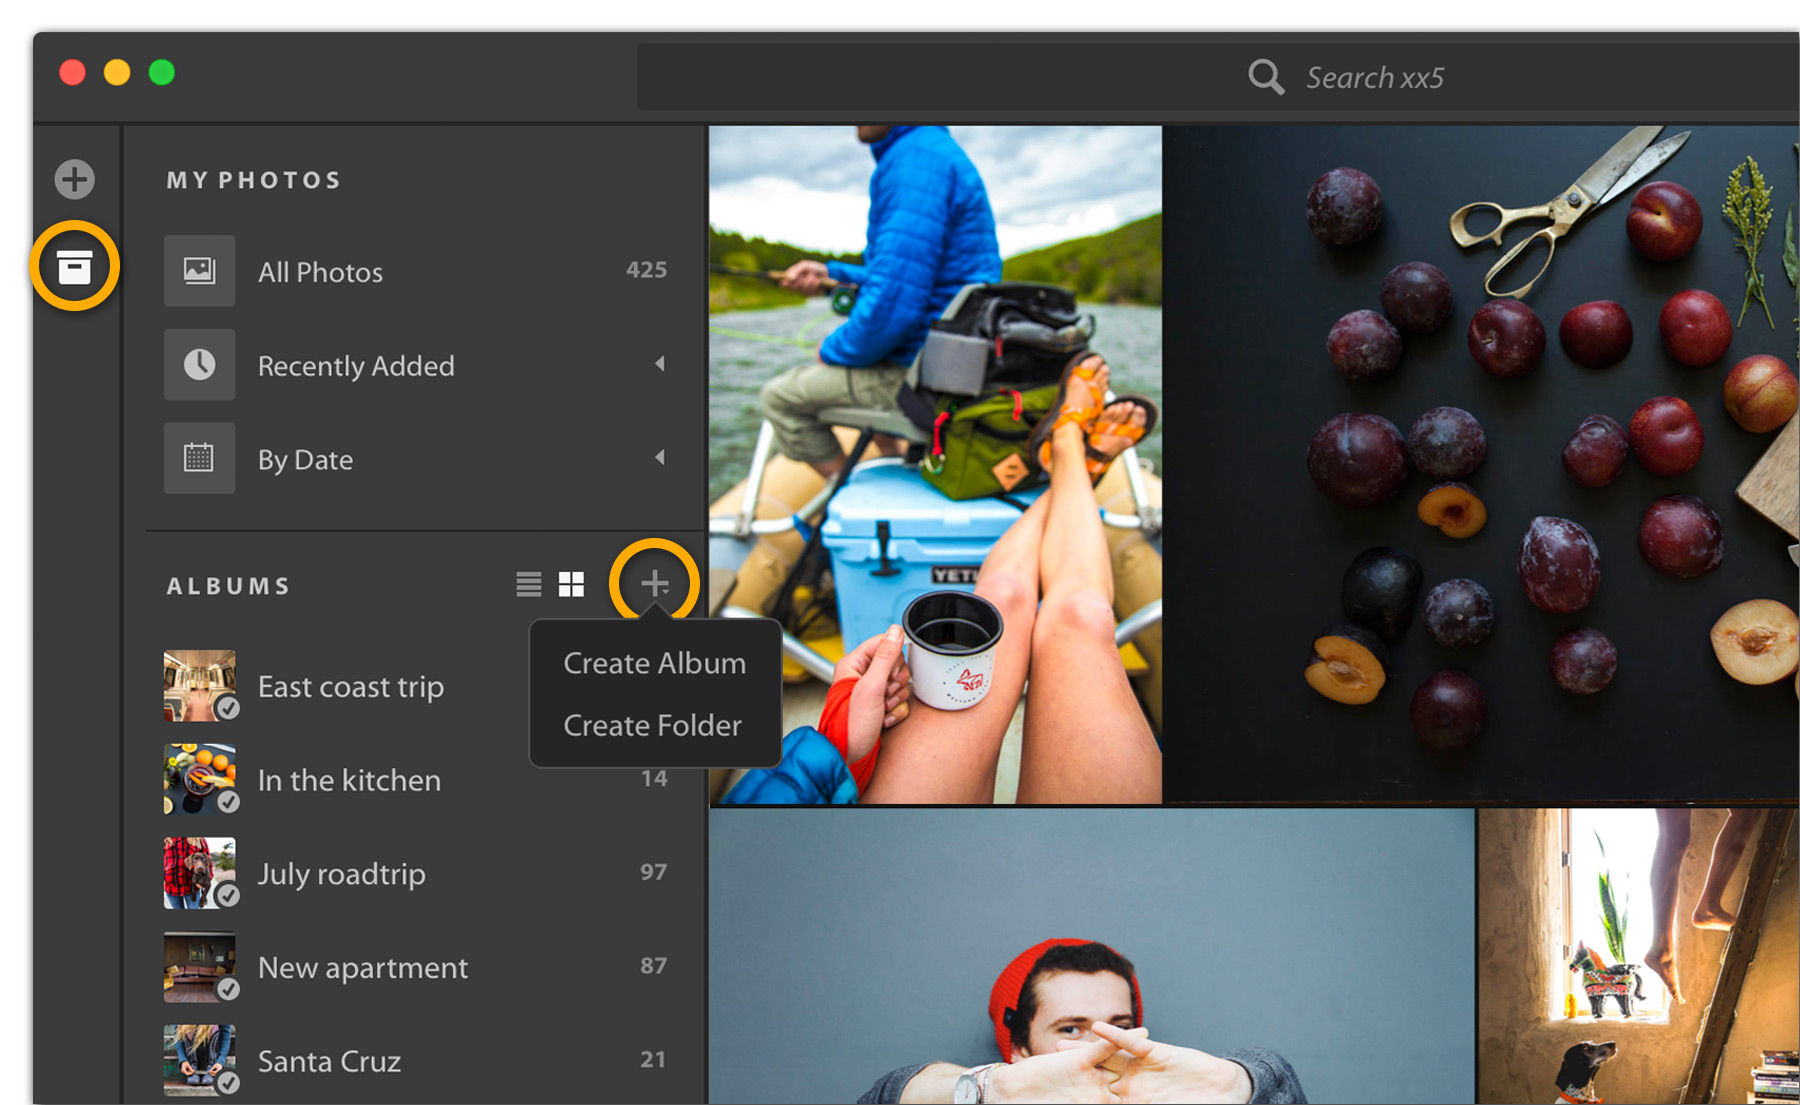Image resolution: width=1800 pixels, height=1105 pixels.
Task: Click the Recently Added clock icon
Action: (x=199, y=364)
